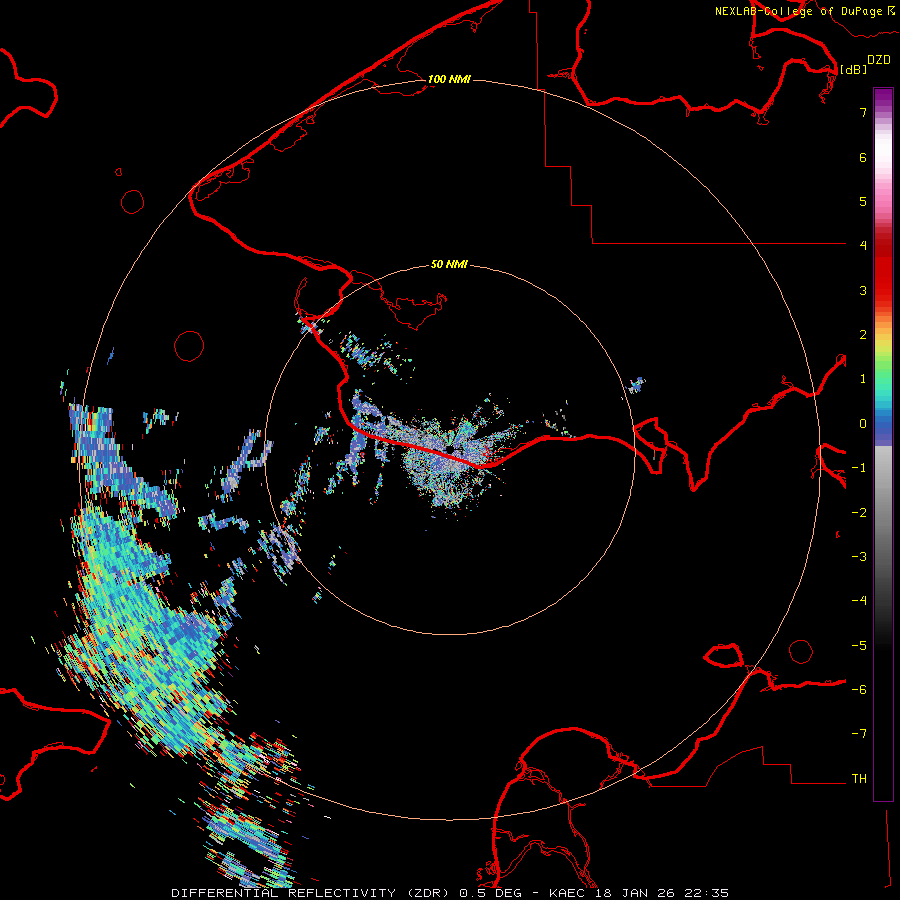900x900 pixels.
Task: Click the -4 value on color scale
Action: (859, 601)
